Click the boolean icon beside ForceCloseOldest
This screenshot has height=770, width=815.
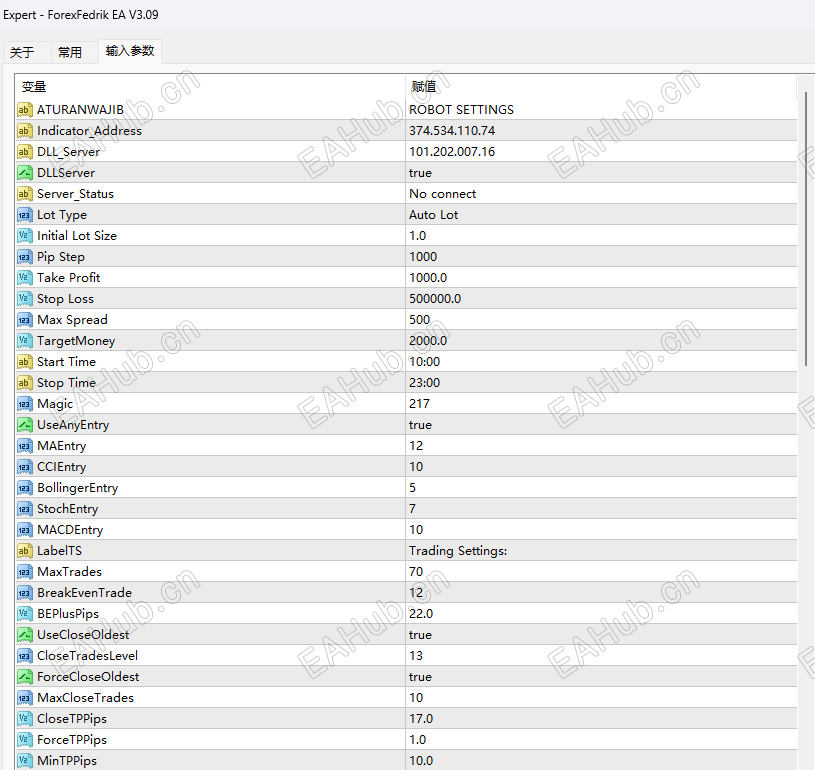pos(24,677)
